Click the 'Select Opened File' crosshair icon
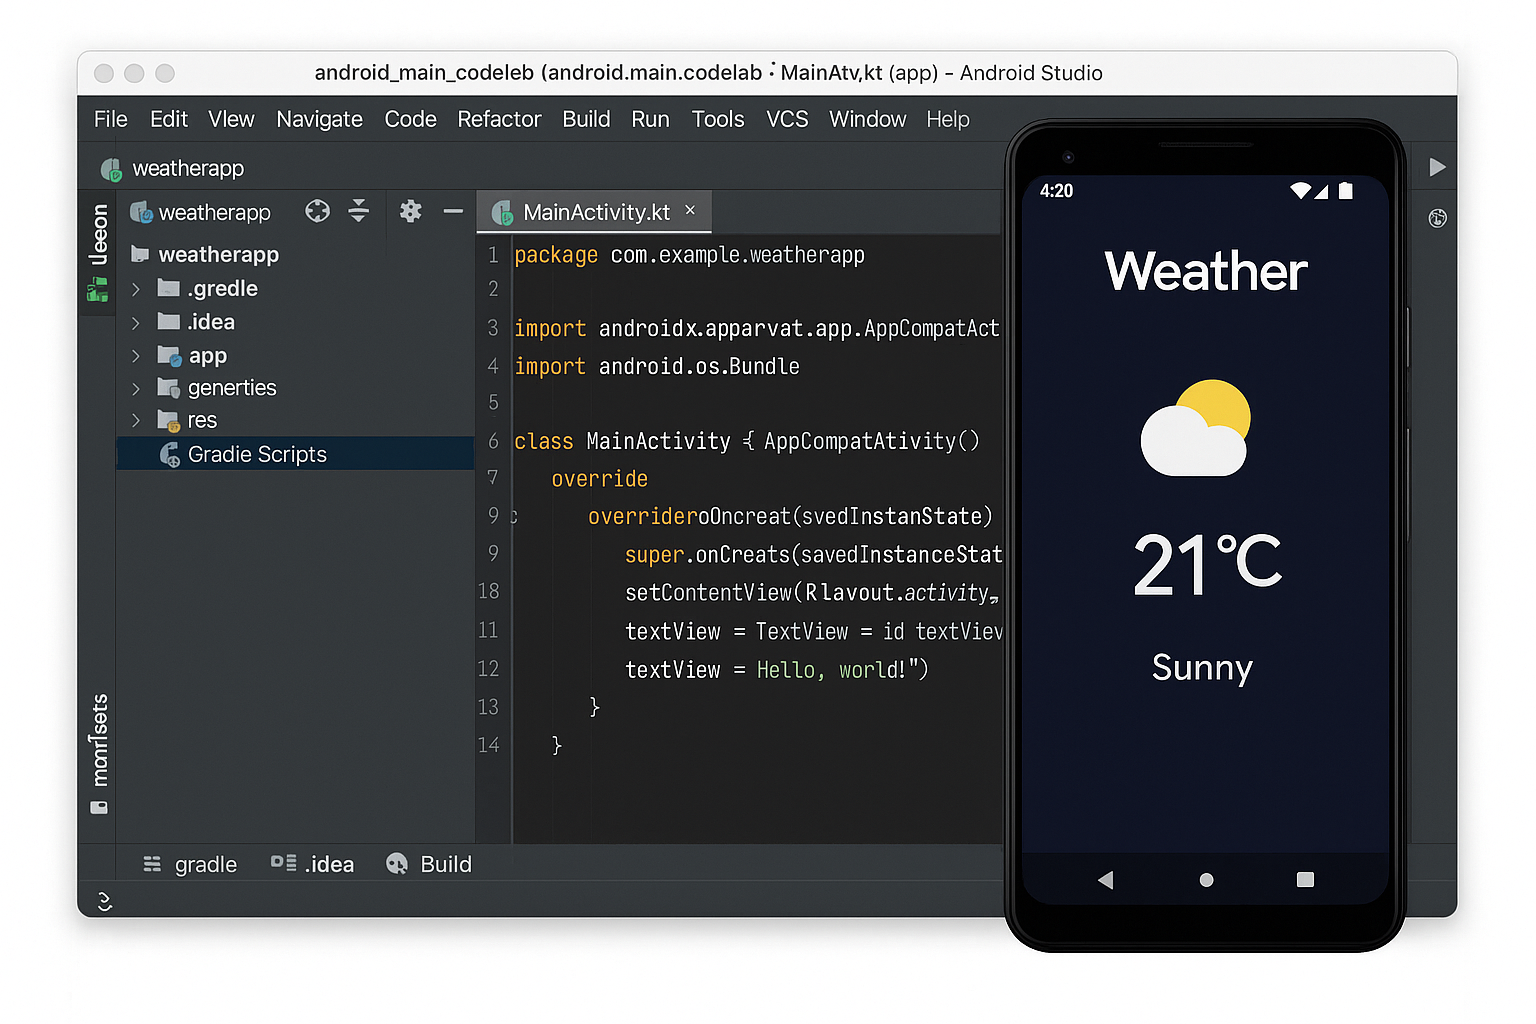Viewport: 1536px width, 1024px height. [x=317, y=211]
